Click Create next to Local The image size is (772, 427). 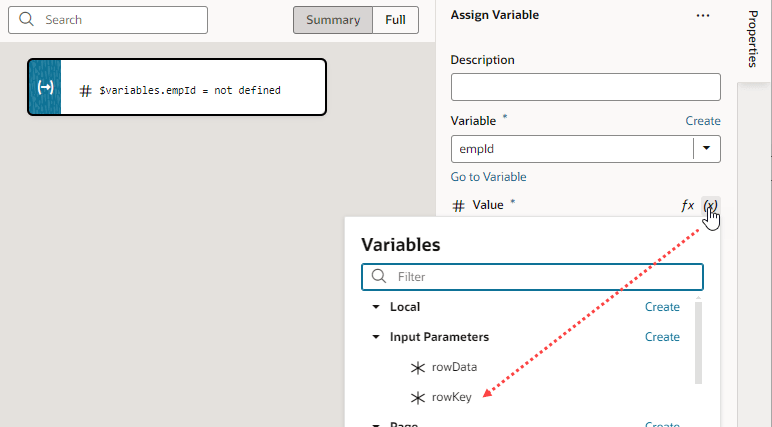pos(662,307)
